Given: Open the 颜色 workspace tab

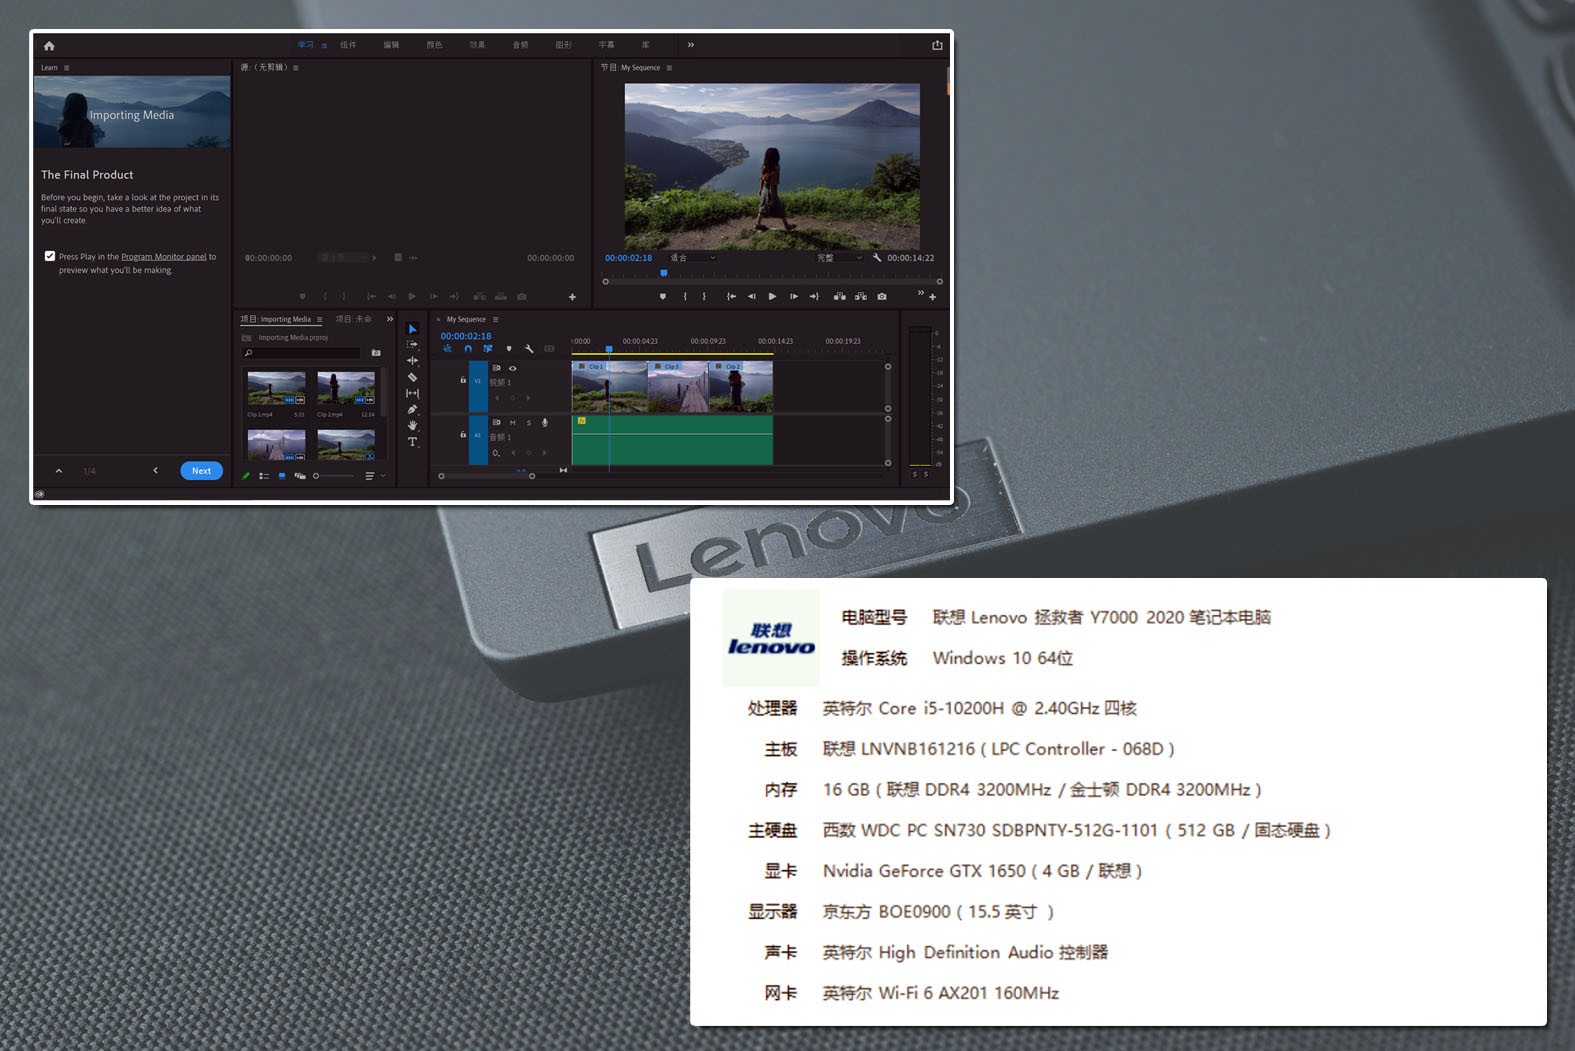Looking at the screenshot, I should 434,45.
